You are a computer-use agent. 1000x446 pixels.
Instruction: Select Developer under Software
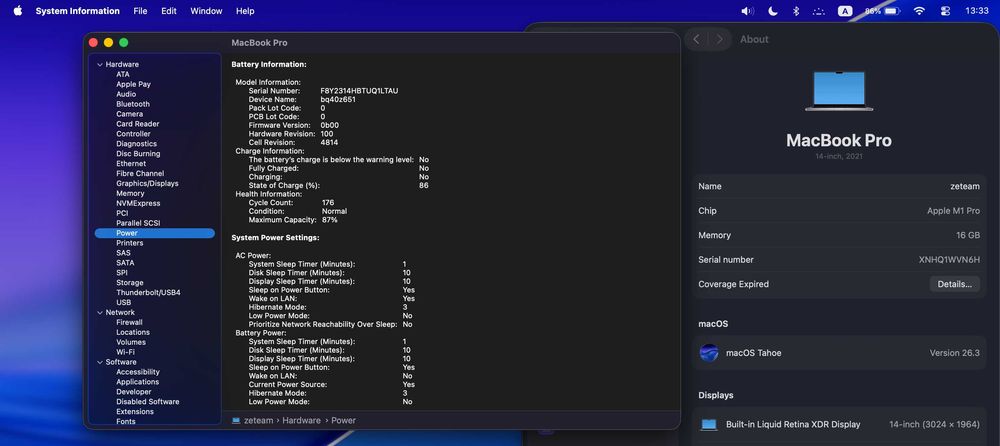[x=134, y=392]
